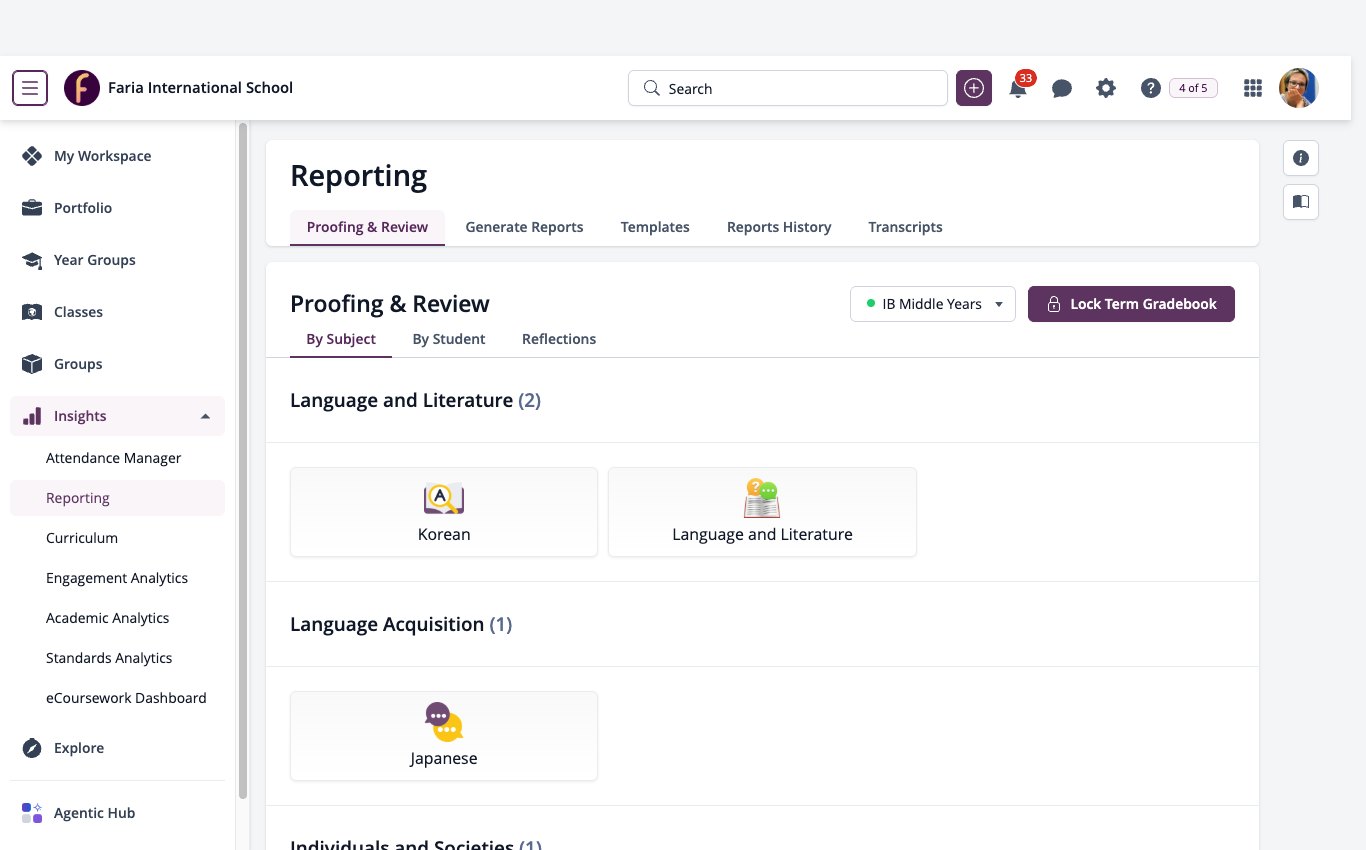
Task: Click the Classes icon in sidebar
Action: [32, 312]
